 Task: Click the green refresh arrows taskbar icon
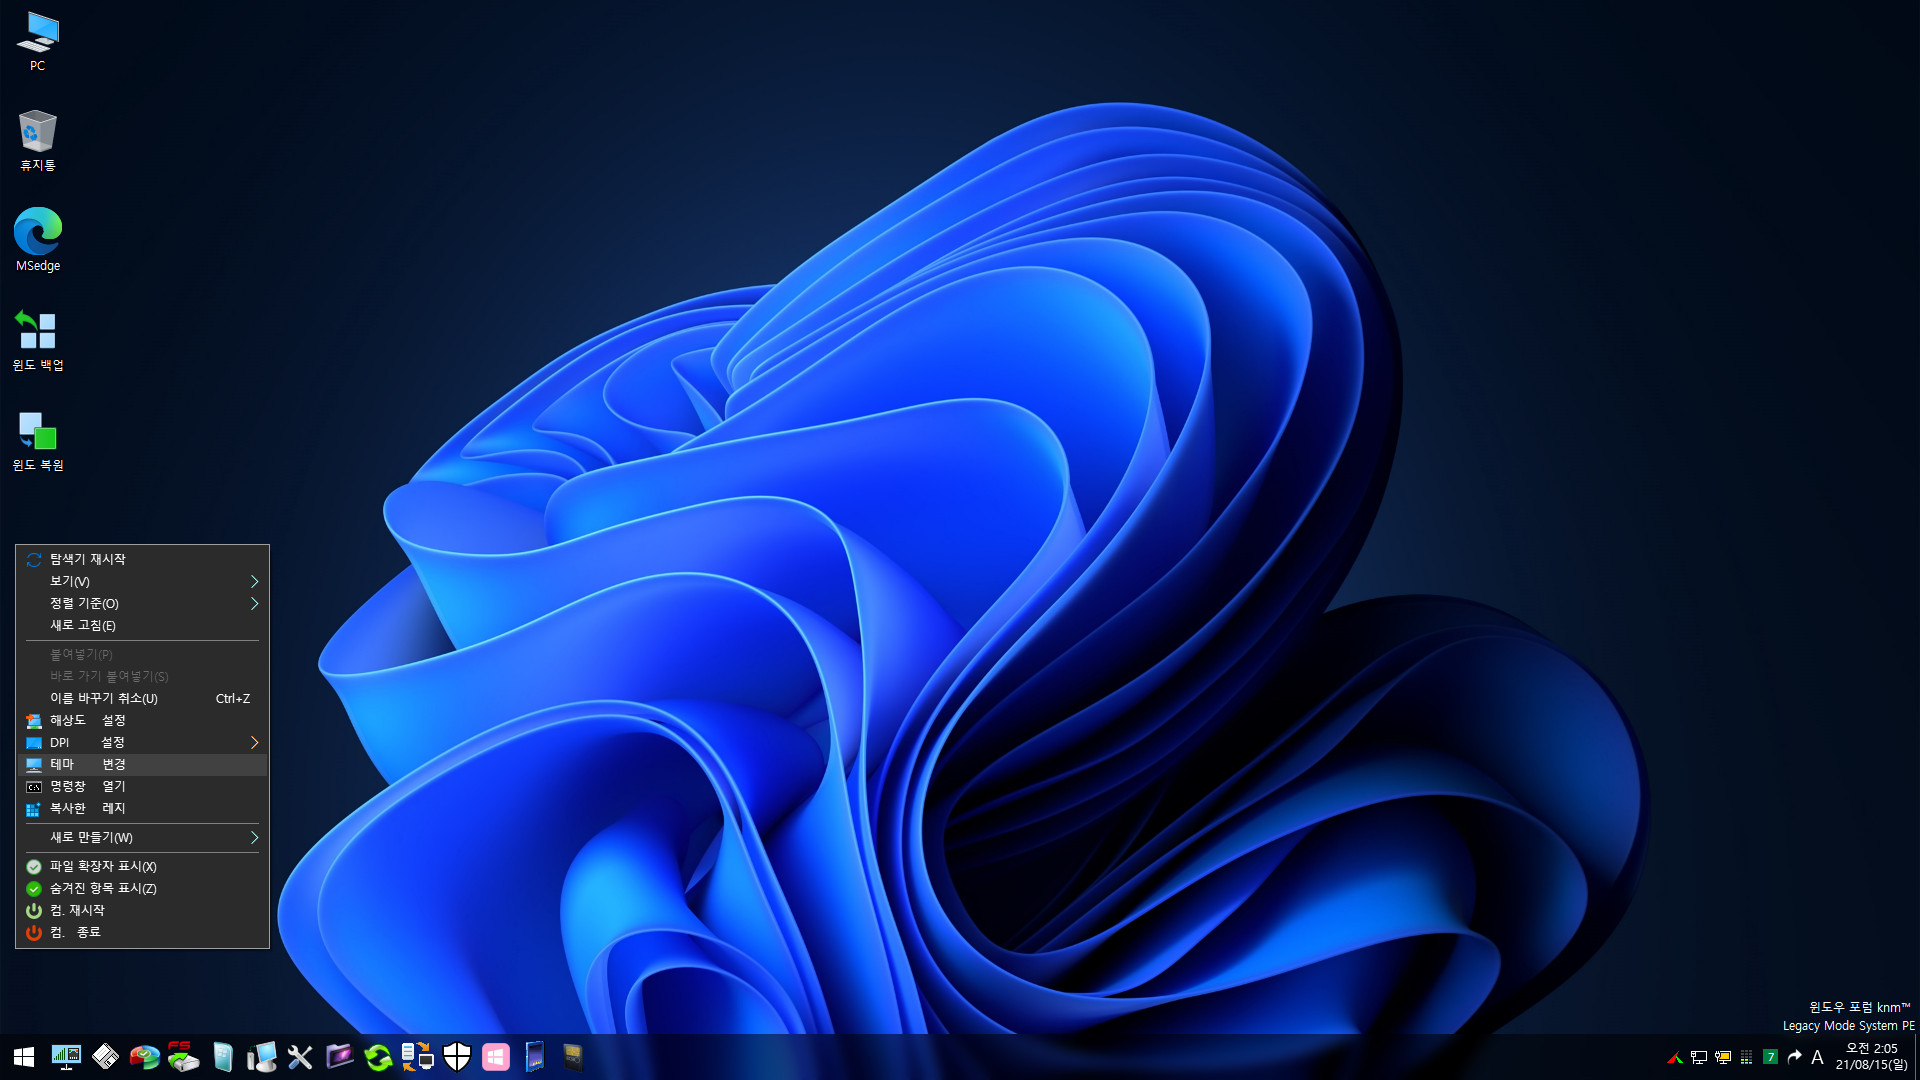point(378,1057)
